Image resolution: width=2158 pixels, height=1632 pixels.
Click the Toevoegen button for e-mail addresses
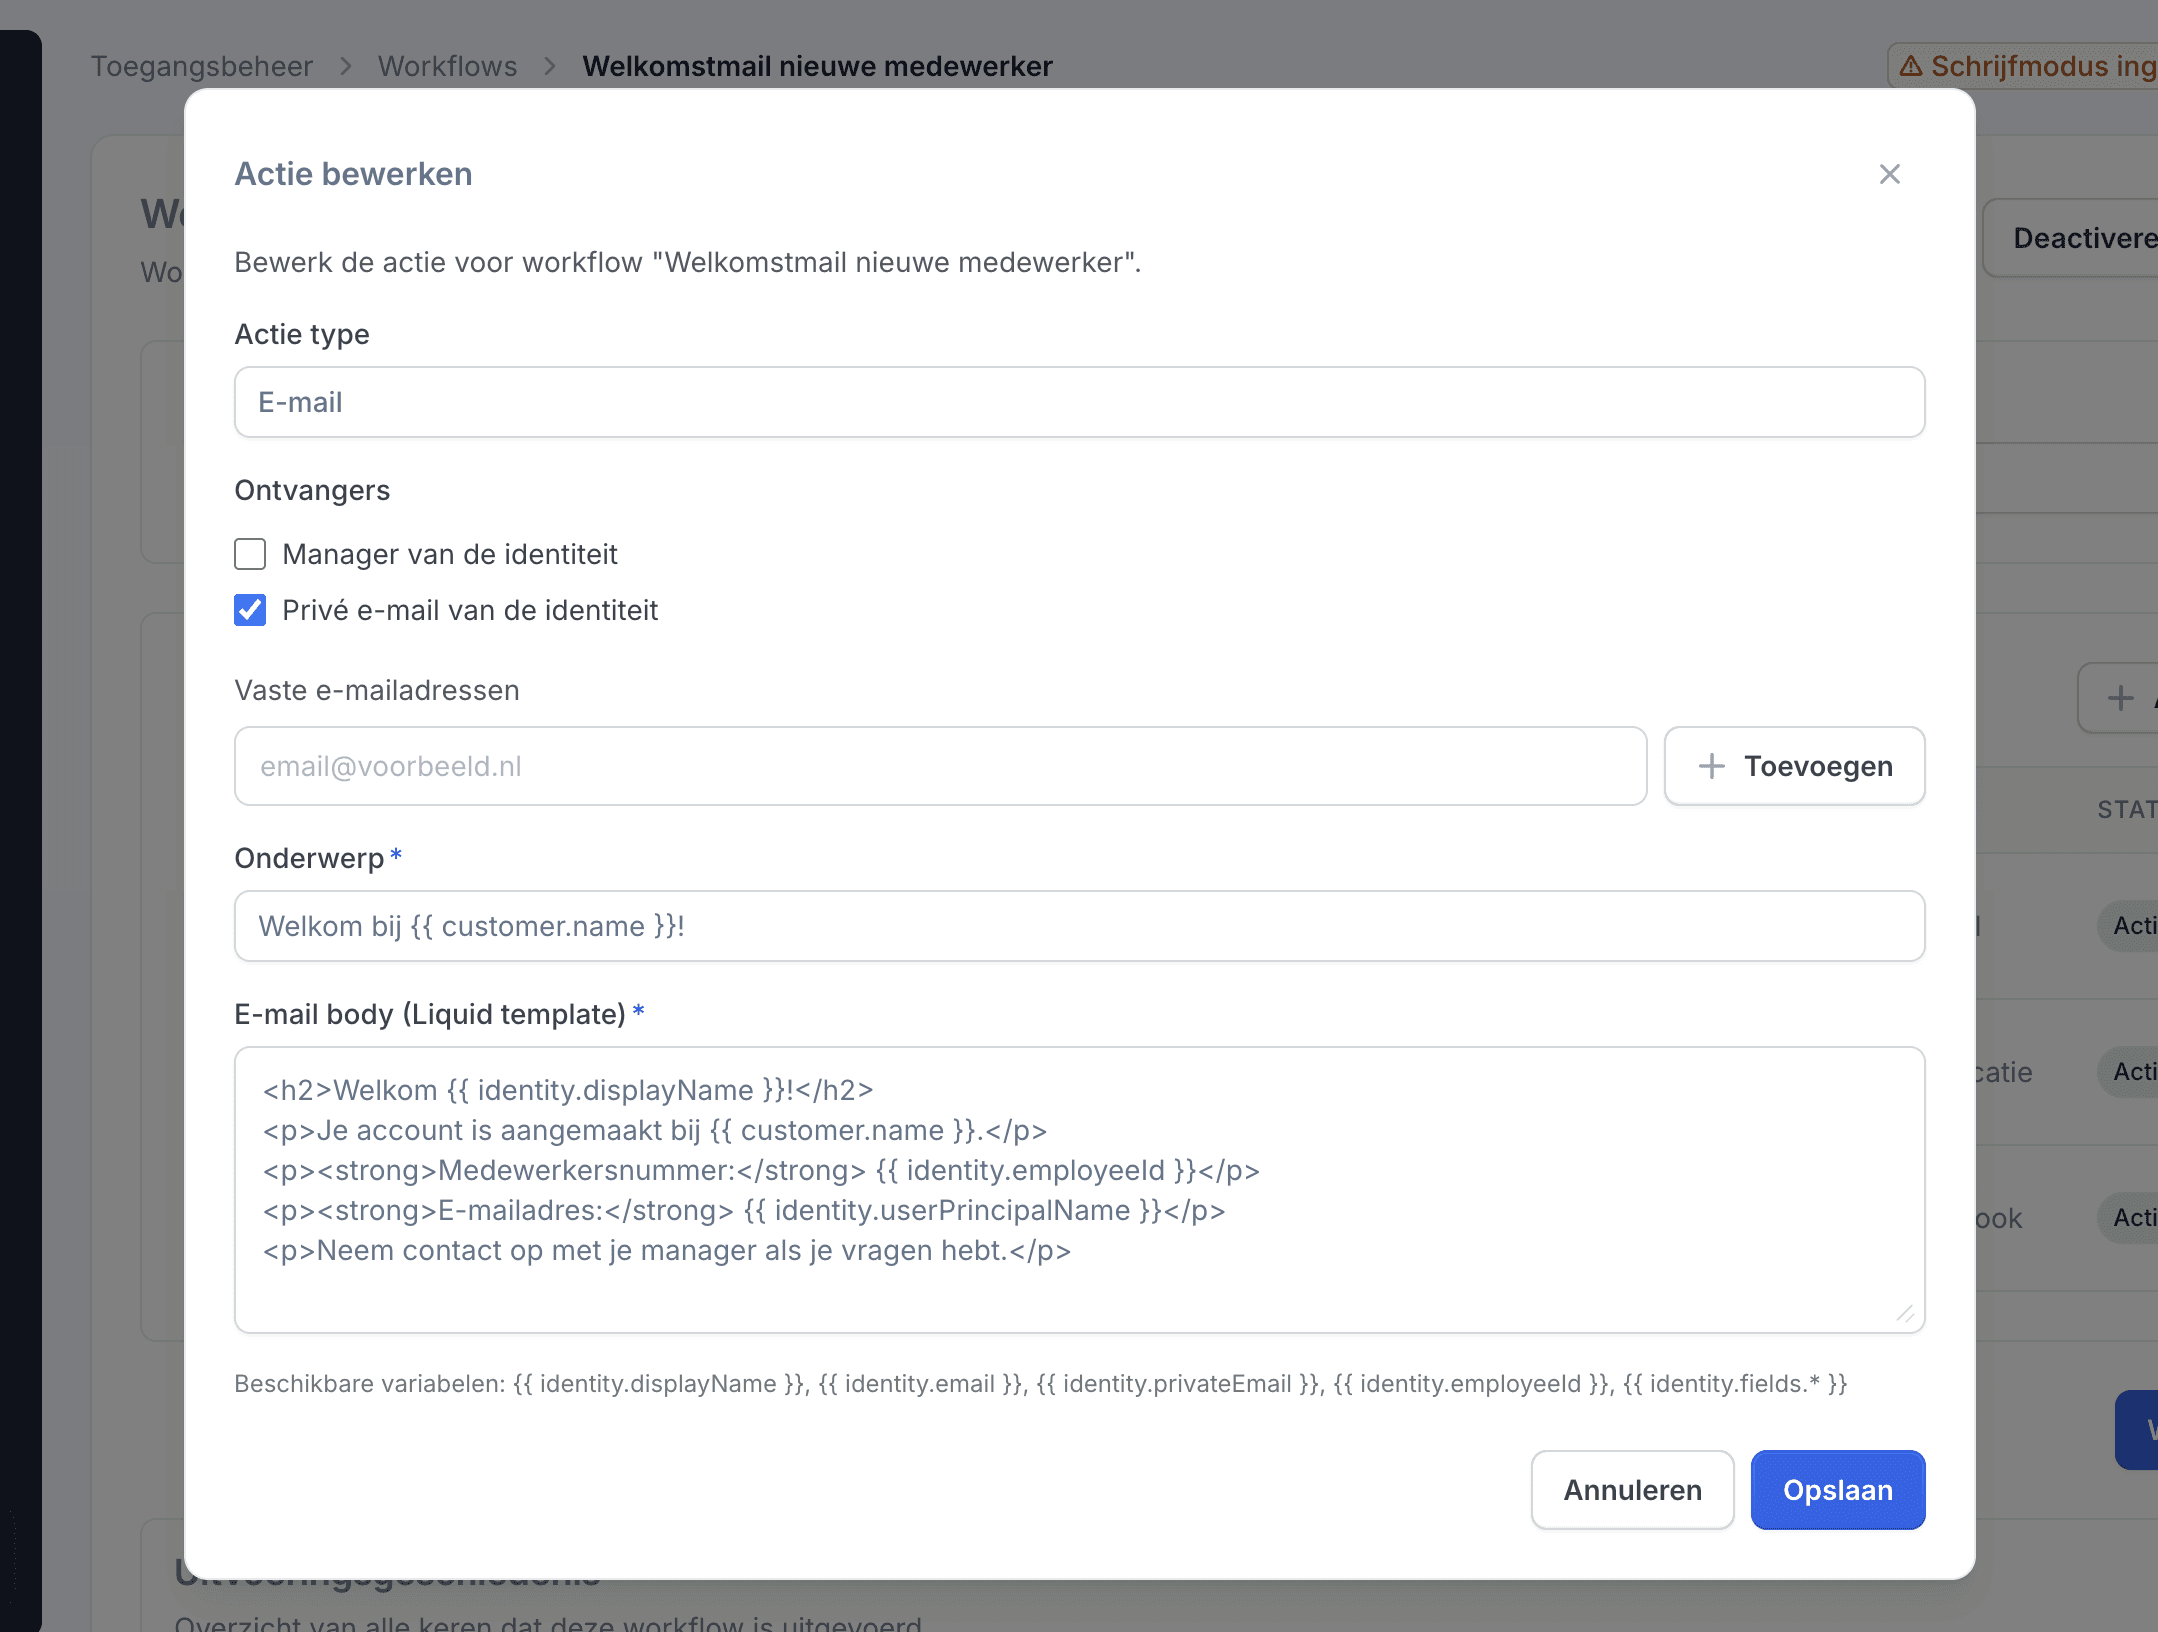click(1794, 766)
